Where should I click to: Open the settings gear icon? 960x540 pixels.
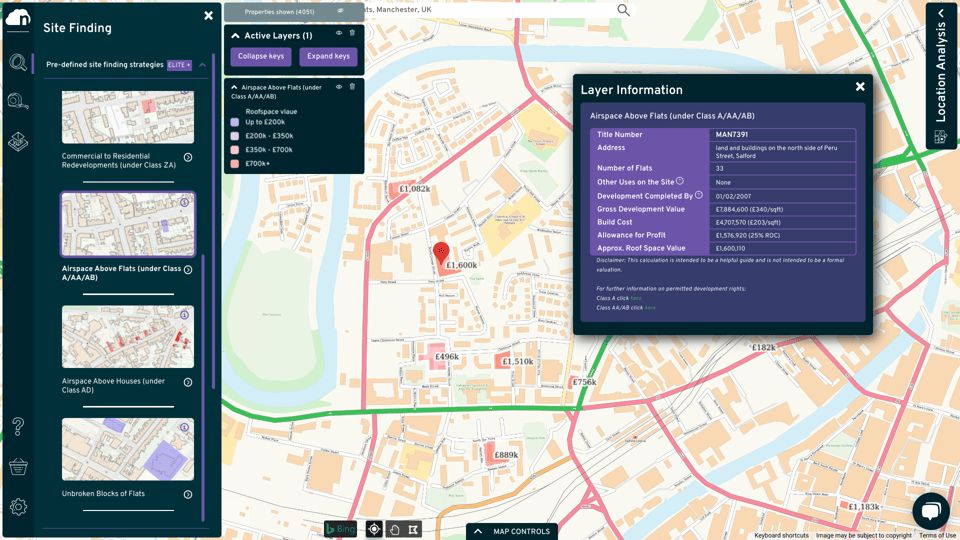(x=18, y=507)
